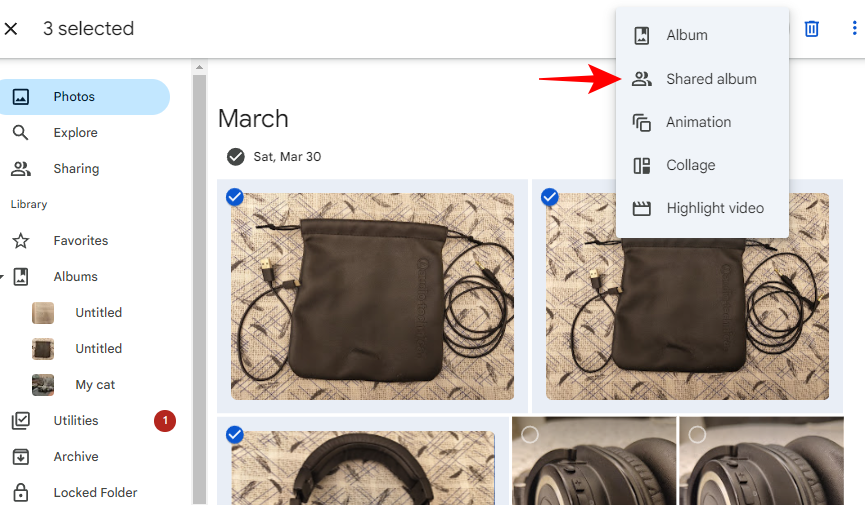Image resolution: width=865 pixels, height=505 pixels.
Task: Click the Explore magnifier icon
Action: pos(20,132)
